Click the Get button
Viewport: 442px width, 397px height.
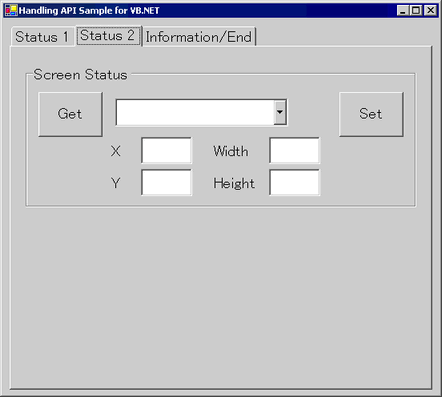tap(70, 114)
